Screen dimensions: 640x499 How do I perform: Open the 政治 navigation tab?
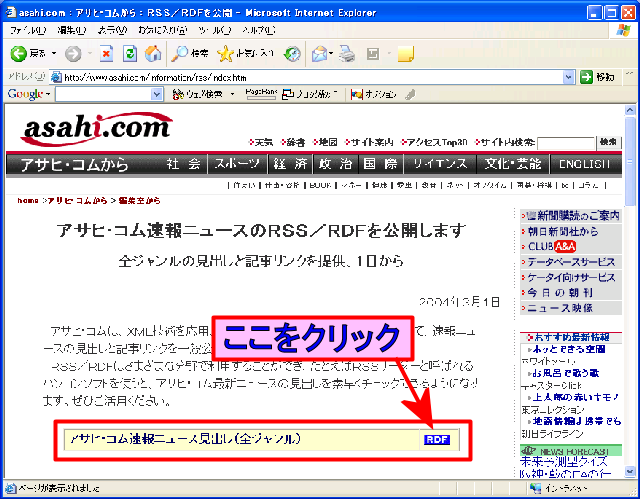click(x=336, y=164)
